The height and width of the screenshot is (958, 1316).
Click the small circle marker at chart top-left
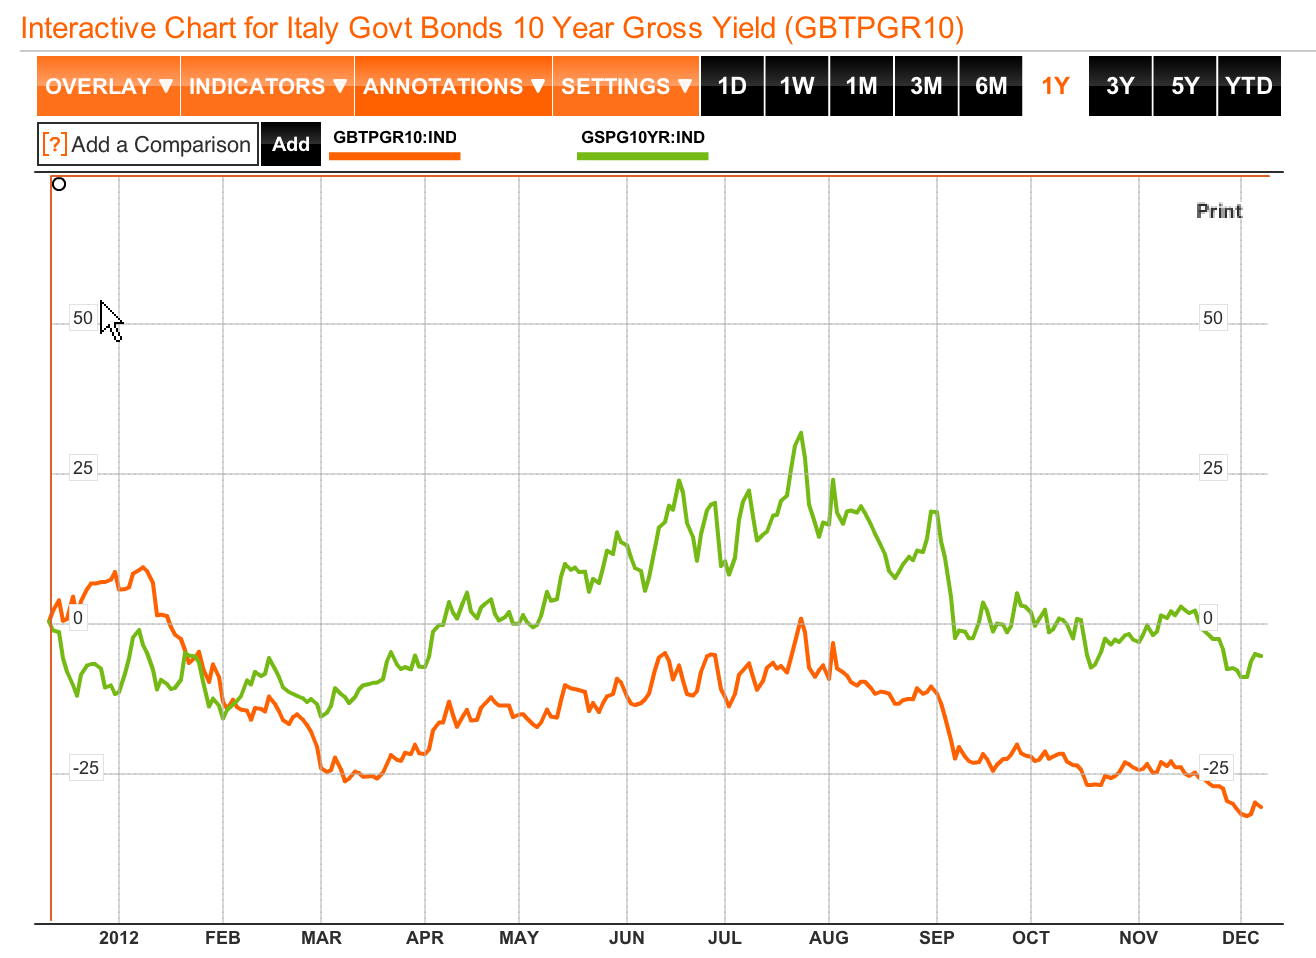(59, 184)
